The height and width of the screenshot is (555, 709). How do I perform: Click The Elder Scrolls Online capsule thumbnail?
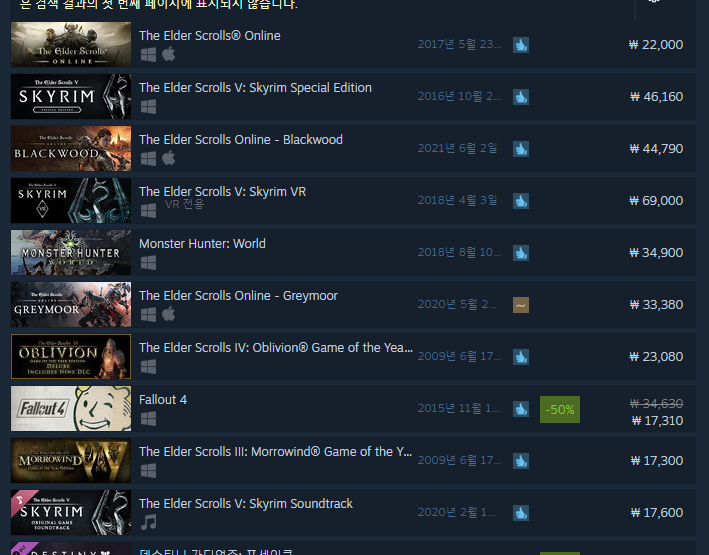[x=71, y=44]
